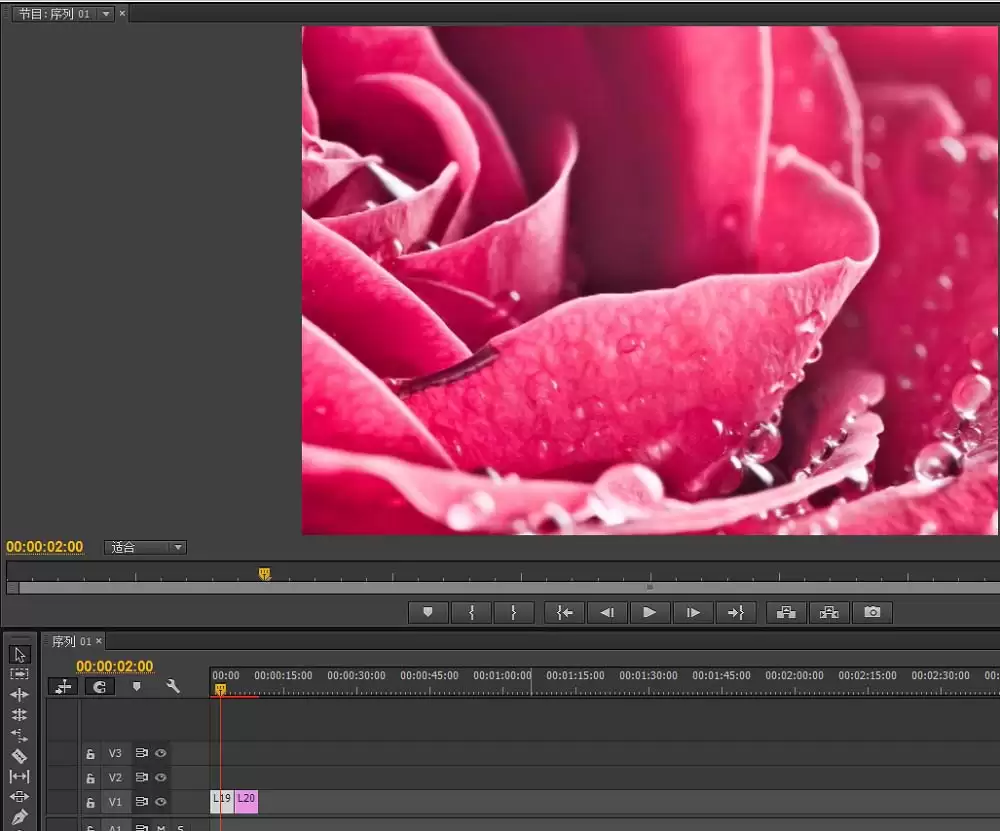Open the 适合 zoom level dropdown

pyautogui.click(x=145, y=547)
